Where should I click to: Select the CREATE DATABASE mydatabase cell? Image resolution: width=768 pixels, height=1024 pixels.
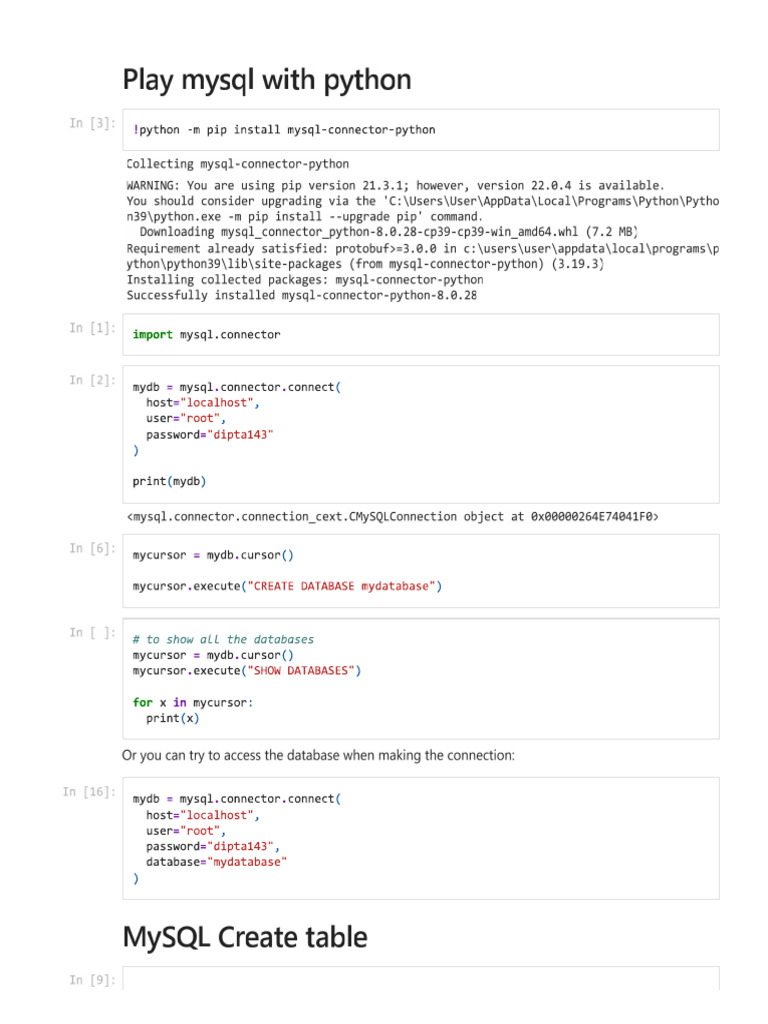(421, 571)
